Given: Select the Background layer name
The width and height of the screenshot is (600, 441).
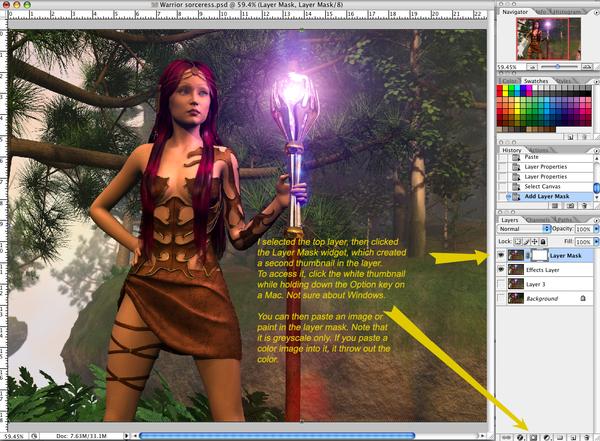Looking at the screenshot, I should 542,299.
